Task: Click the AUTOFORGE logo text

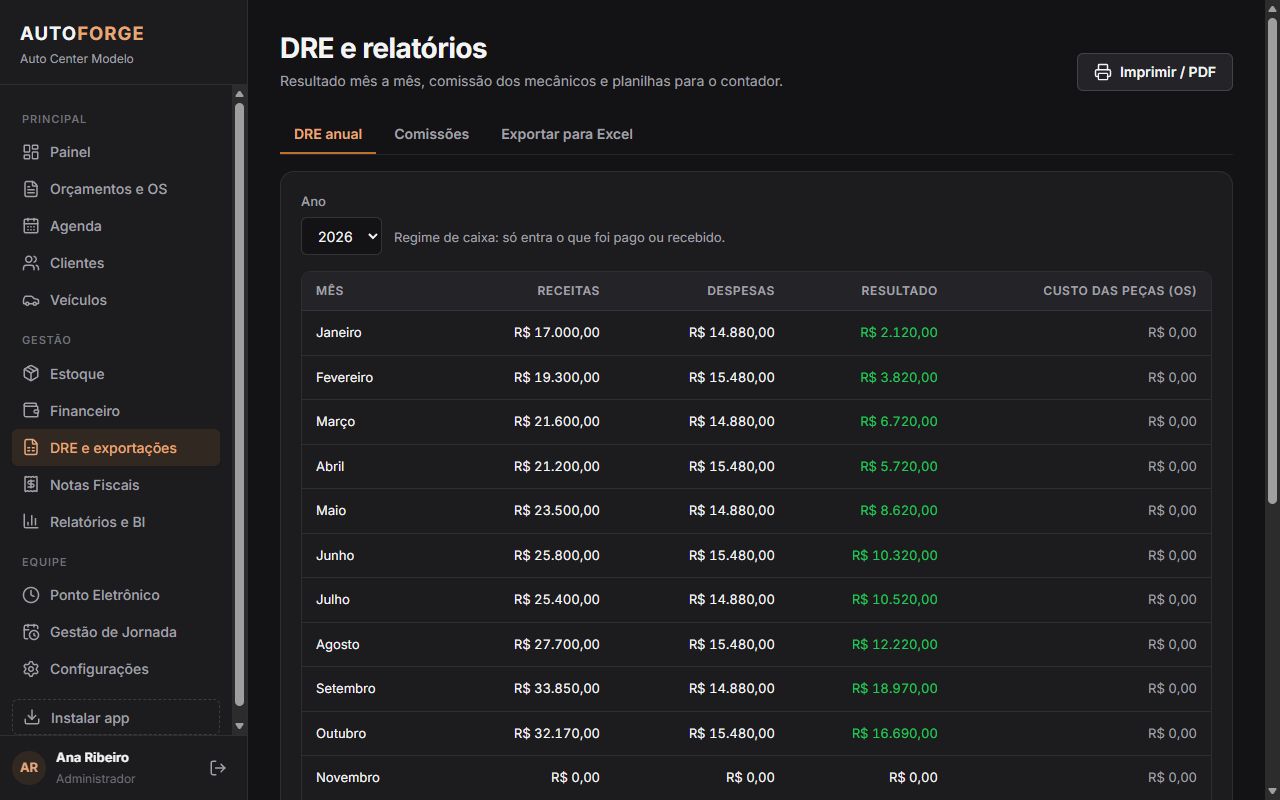Action: 82,33
